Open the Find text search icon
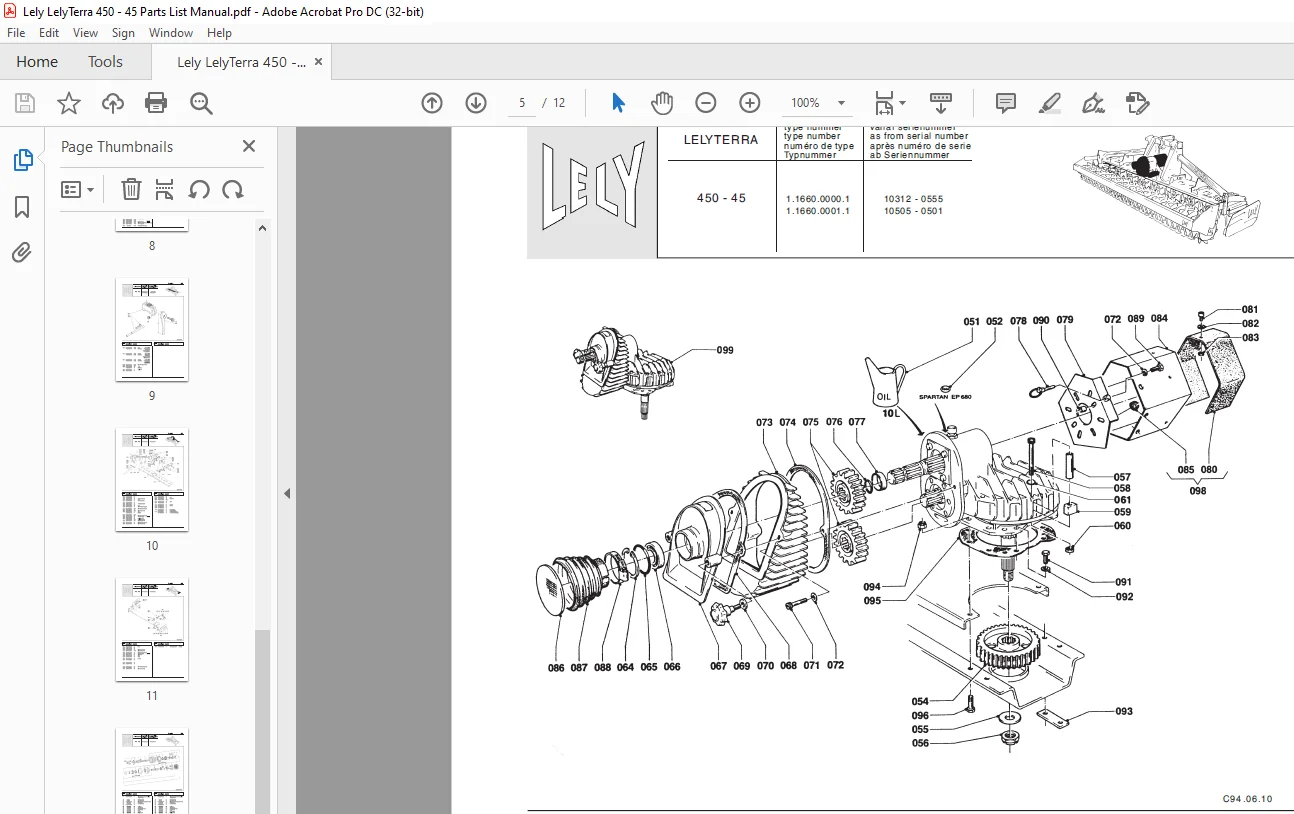The width and height of the screenshot is (1294, 814). point(201,103)
